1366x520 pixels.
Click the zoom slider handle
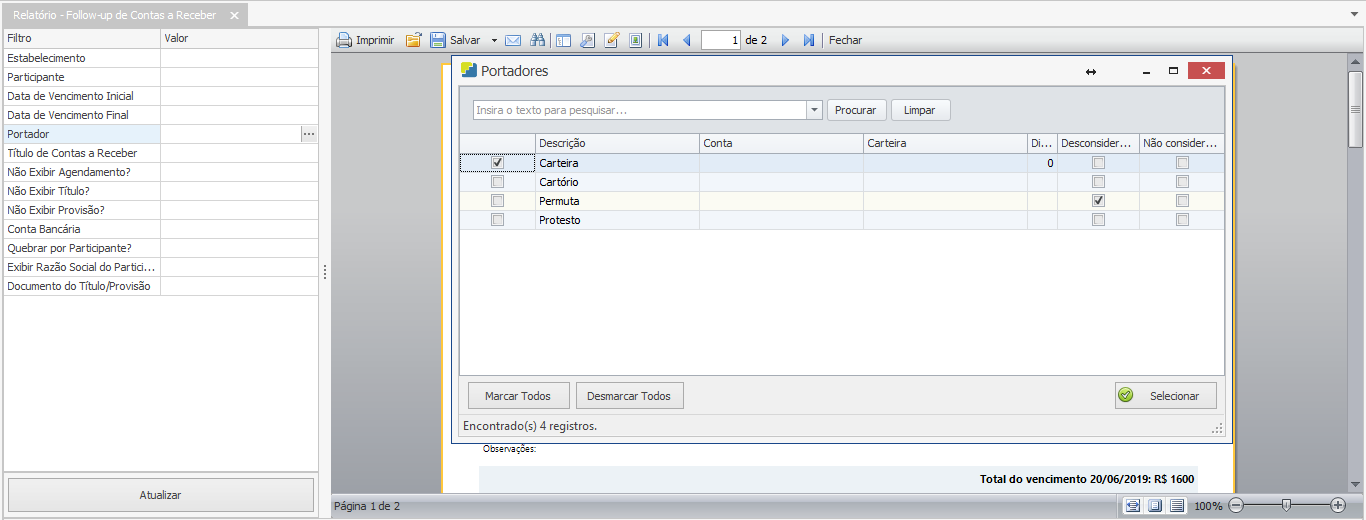1286,506
